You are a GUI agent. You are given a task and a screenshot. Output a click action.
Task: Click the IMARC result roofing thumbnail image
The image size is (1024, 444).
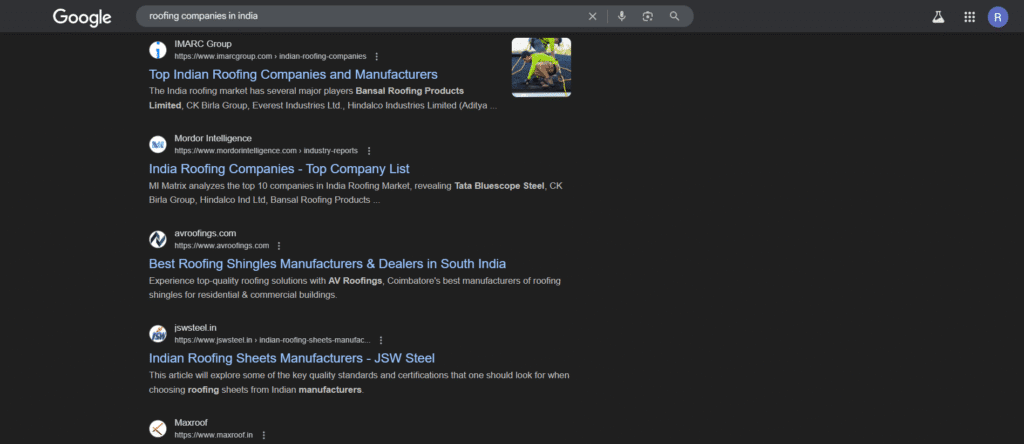coord(541,67)
